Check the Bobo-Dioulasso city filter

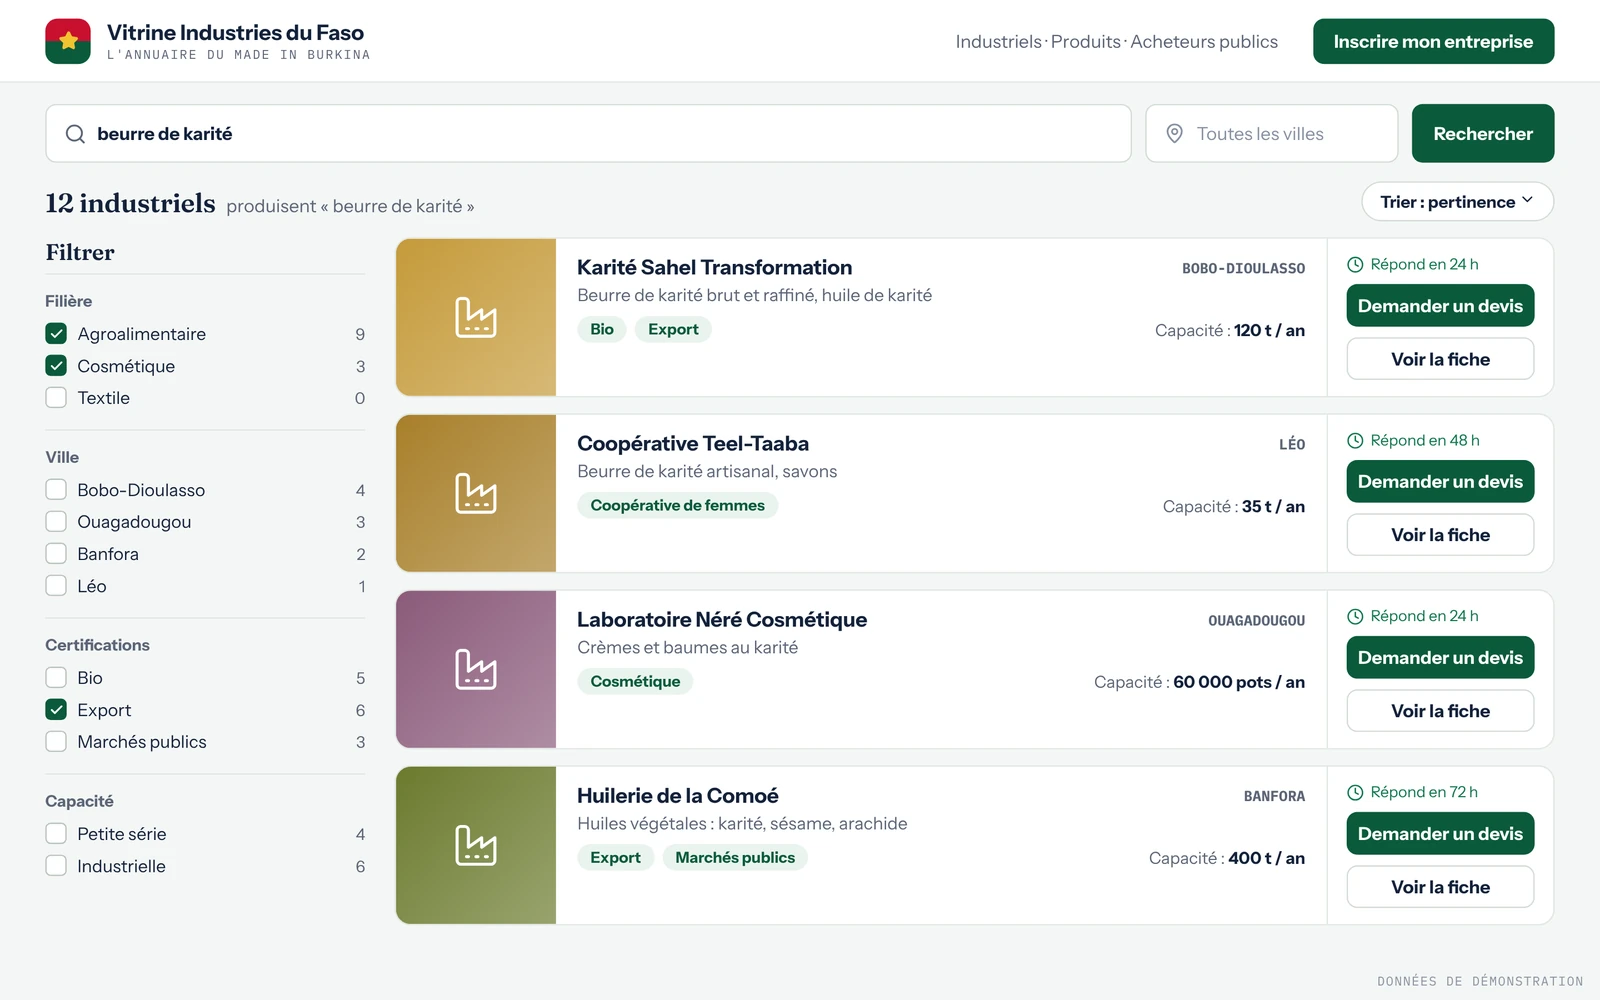pyautogui.click(x=56, y=490)
